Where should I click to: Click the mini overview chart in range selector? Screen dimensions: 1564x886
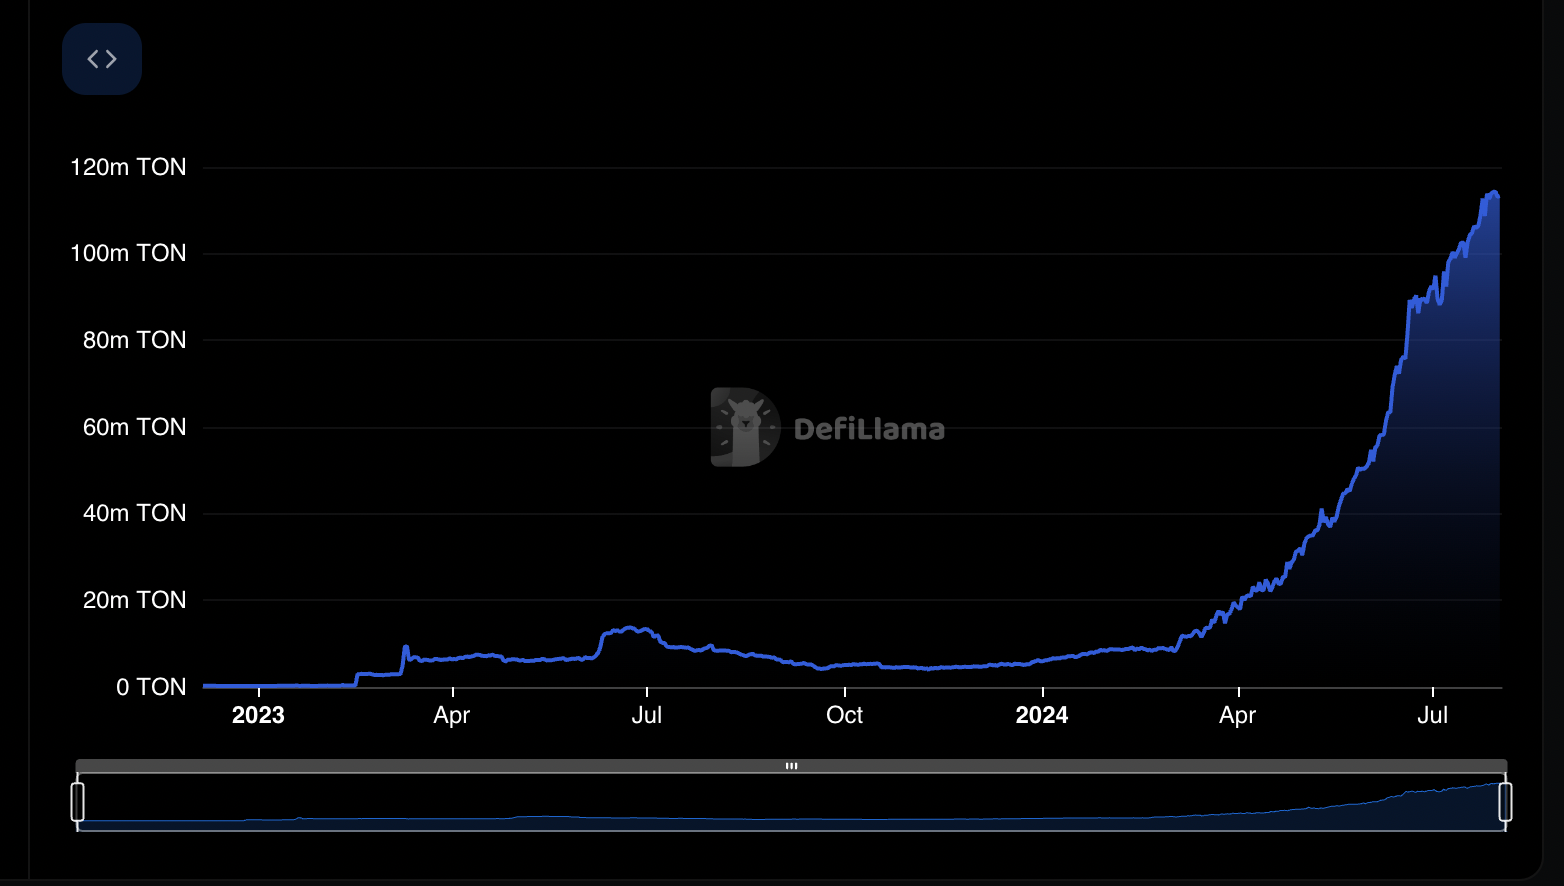[x=791, y=802]
